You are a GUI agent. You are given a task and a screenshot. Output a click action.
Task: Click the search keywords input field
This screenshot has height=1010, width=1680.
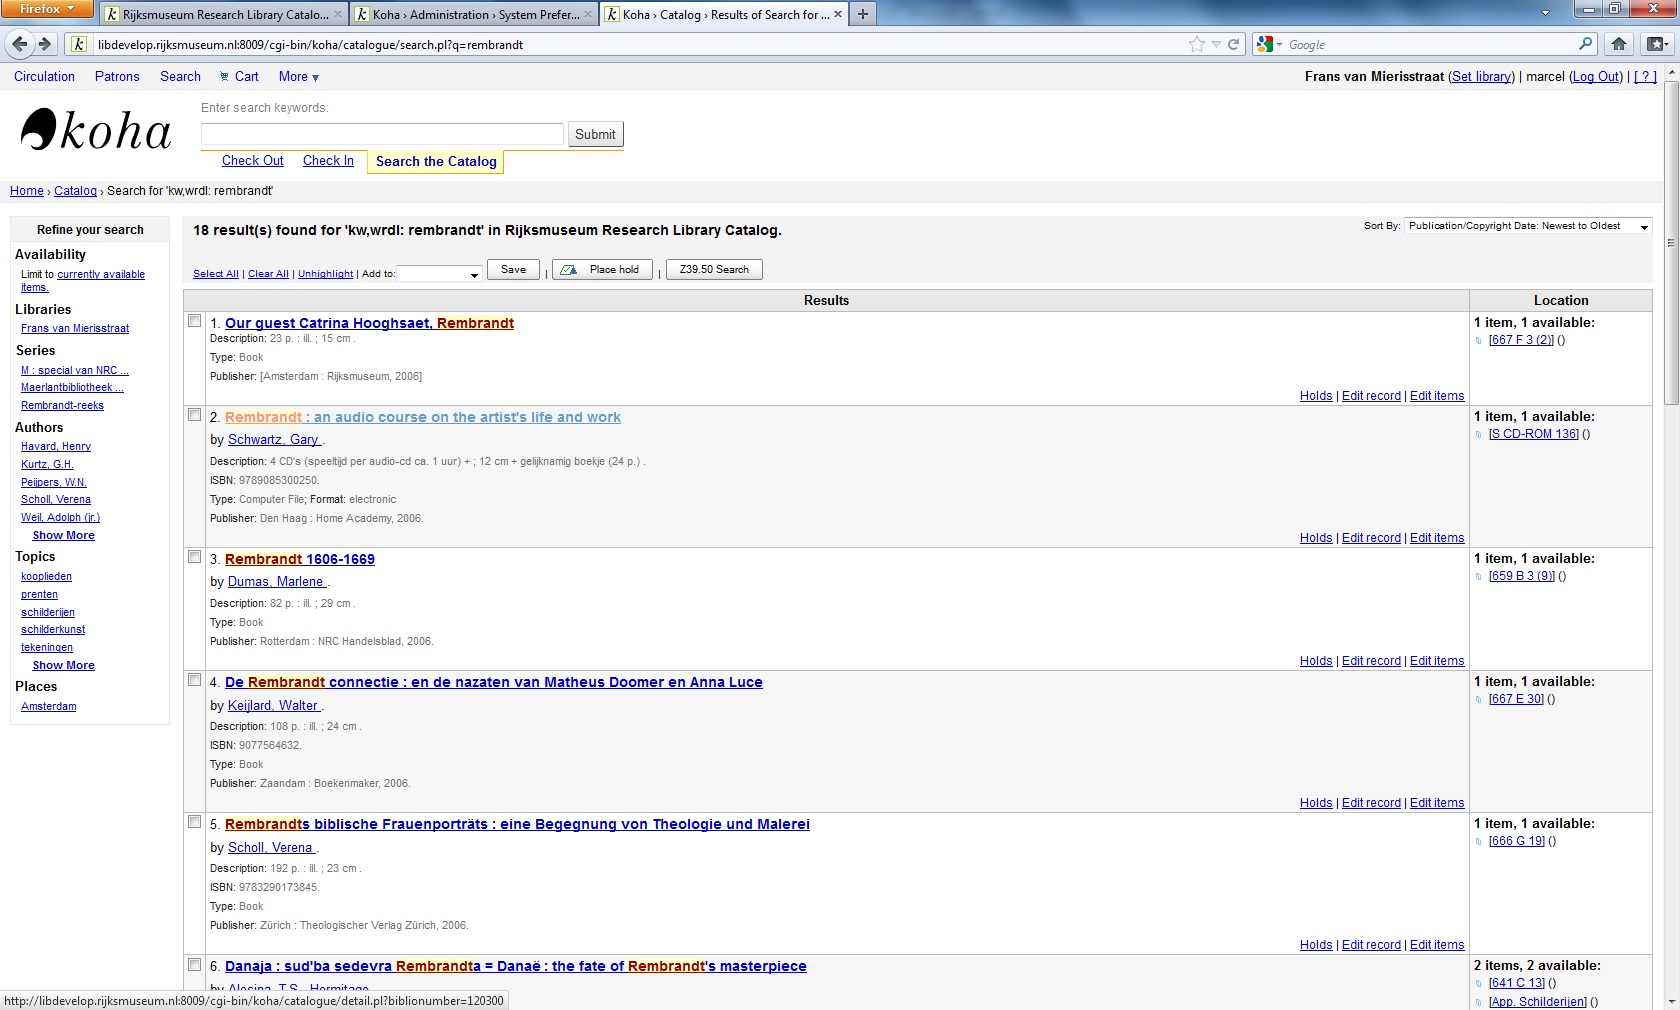(382, 134)
